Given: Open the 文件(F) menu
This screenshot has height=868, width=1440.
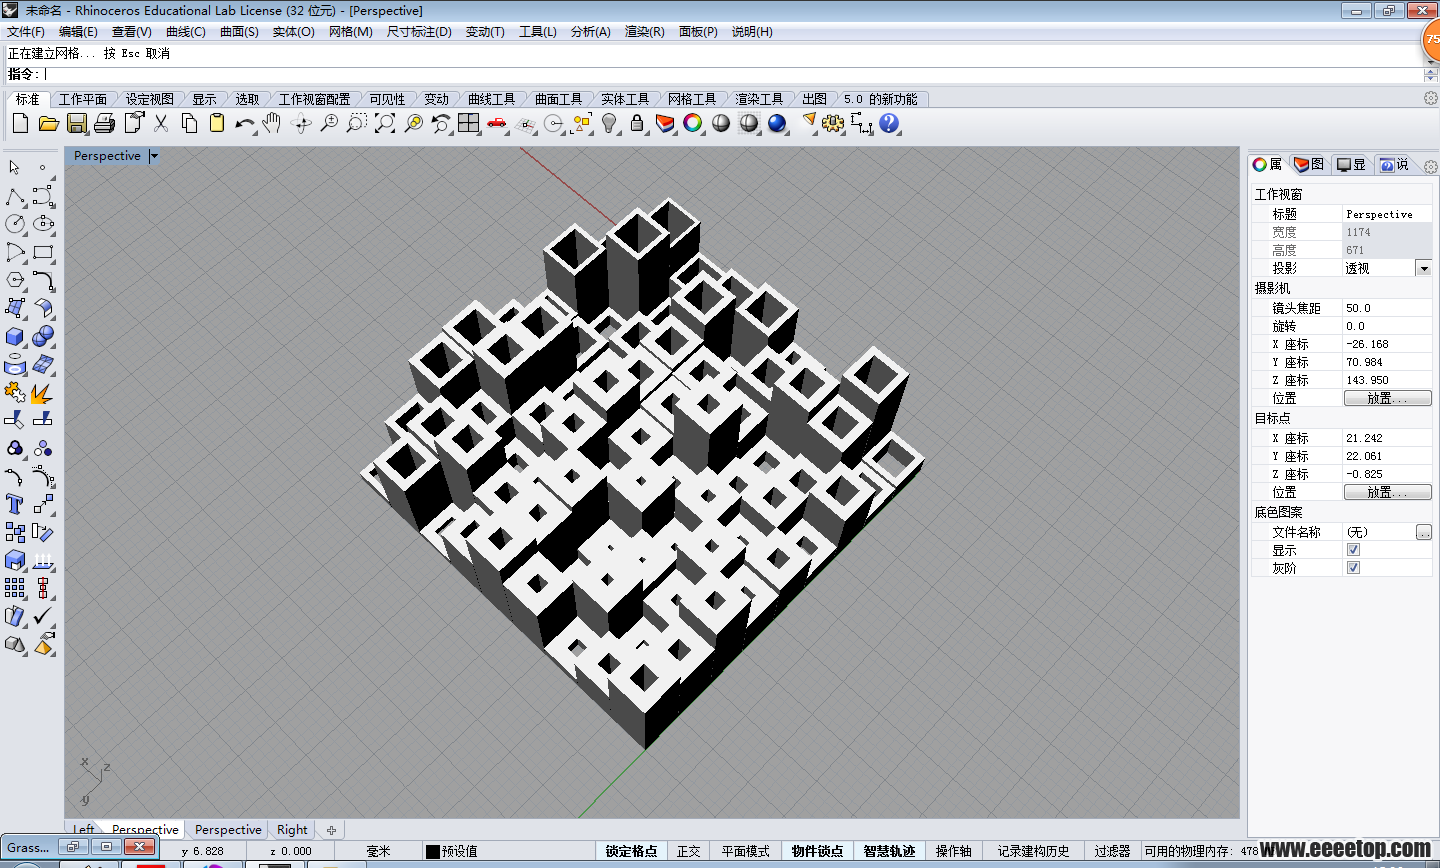Looking at the screenshot, I should point(26,32).
